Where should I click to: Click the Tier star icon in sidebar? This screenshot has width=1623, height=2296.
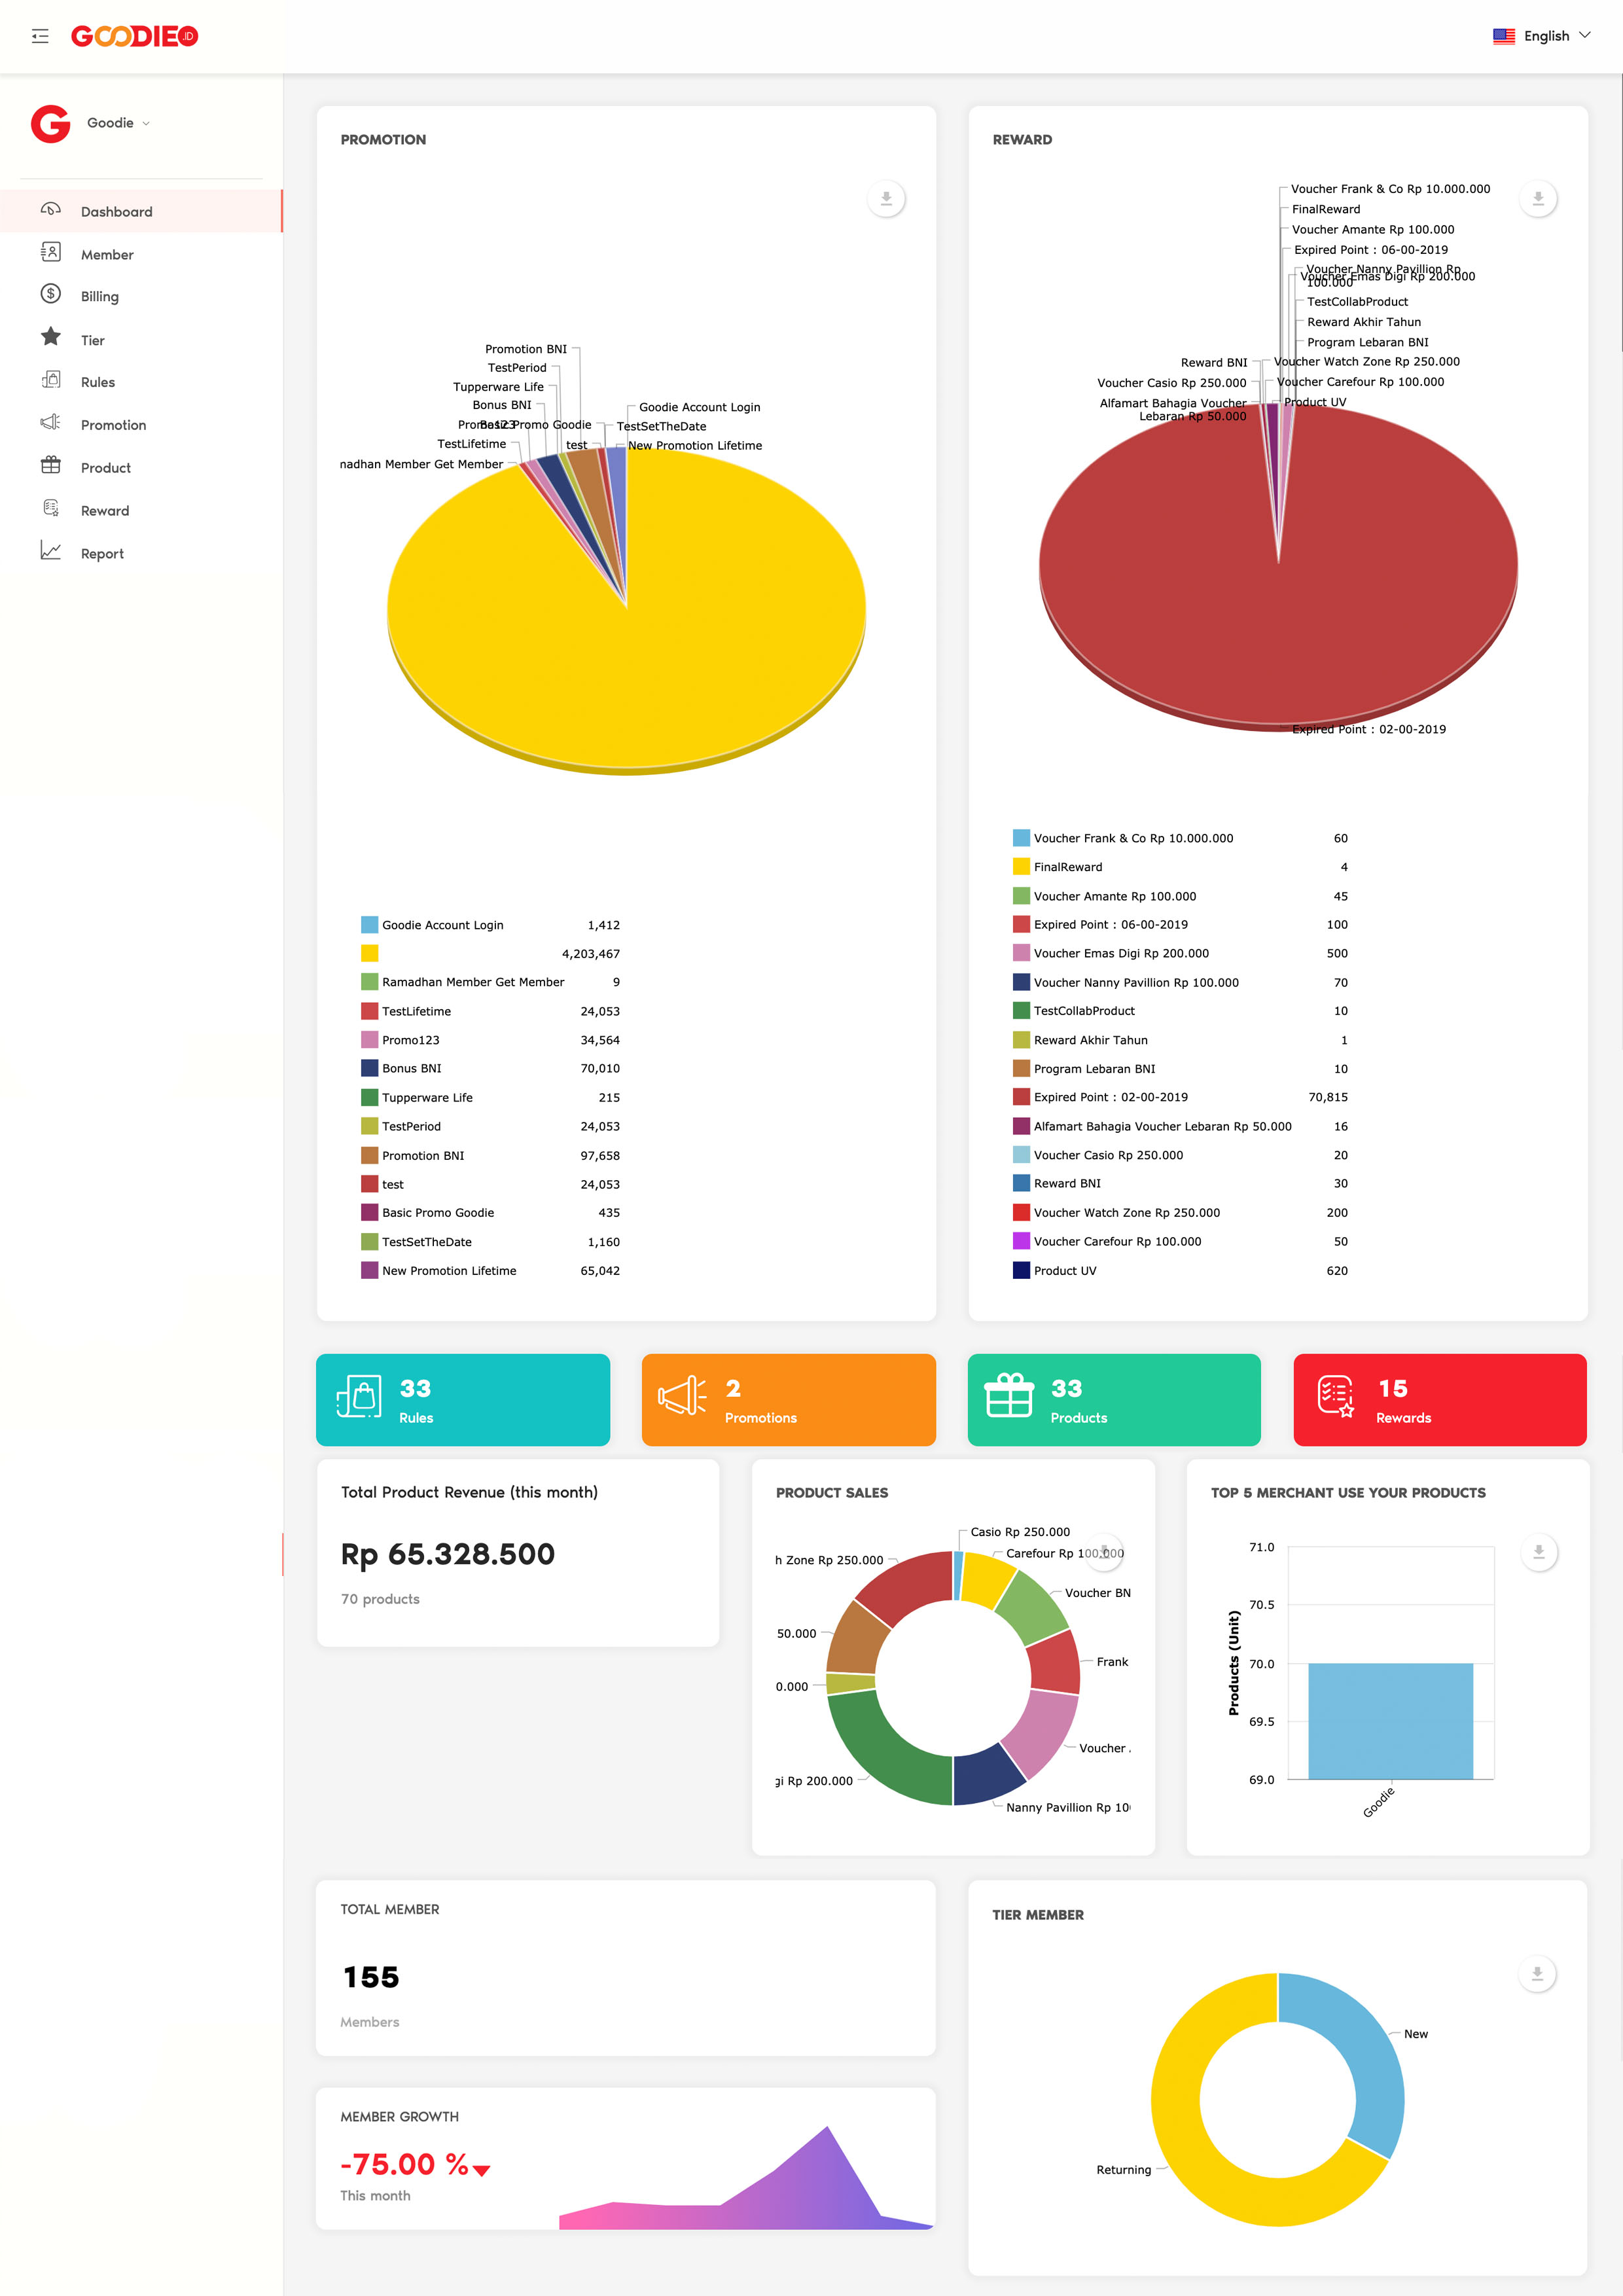pos(51,337)
